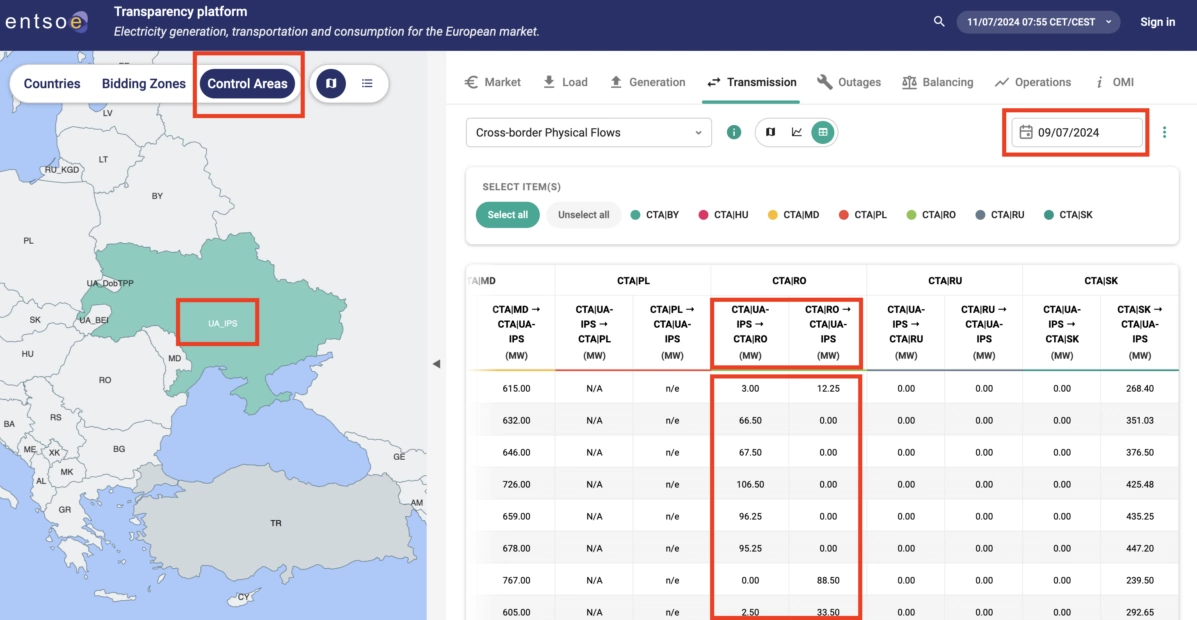Click Select all items
Screen dimensions: 1197x620
(508, 215)
